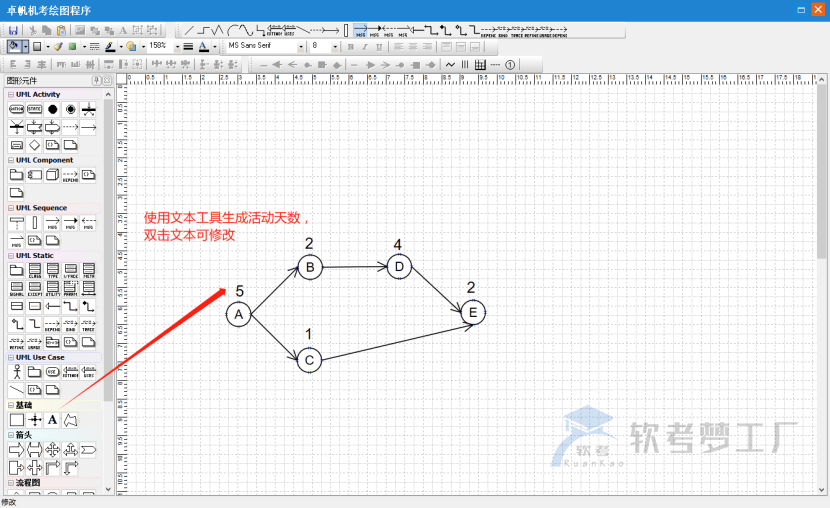This screenshot has width=830, height=508.
Task: Click node B circle on the canvas
Action: pos(310,267)
